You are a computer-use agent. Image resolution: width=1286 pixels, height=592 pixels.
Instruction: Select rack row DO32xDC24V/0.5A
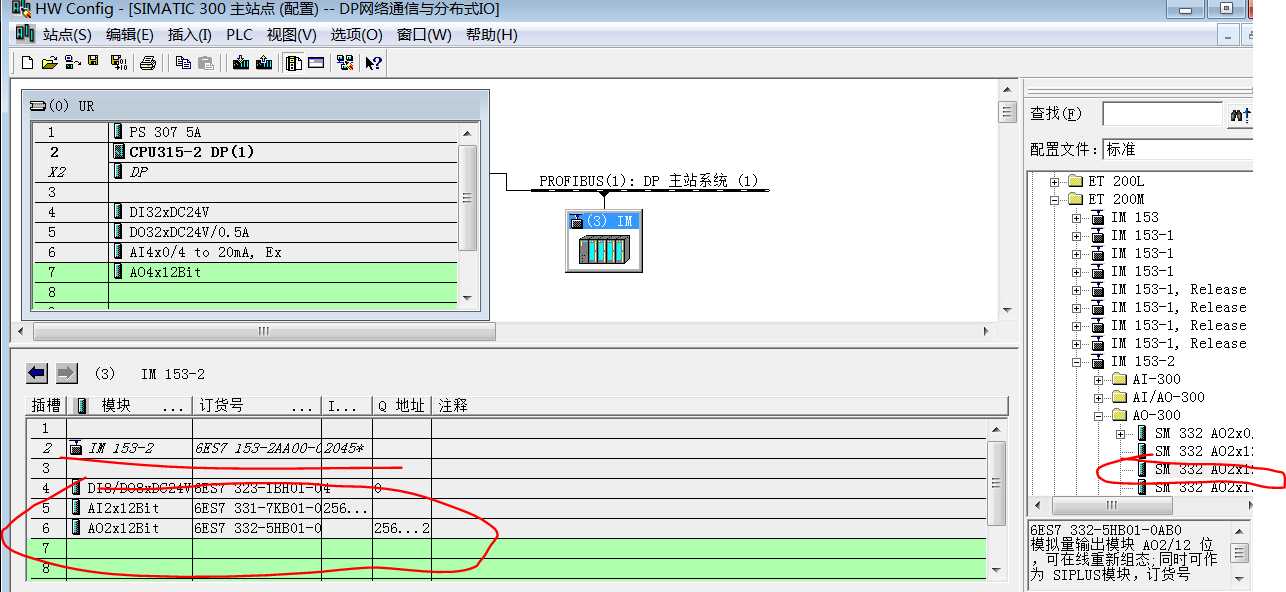pyautogui.click(x=245, y=232)
